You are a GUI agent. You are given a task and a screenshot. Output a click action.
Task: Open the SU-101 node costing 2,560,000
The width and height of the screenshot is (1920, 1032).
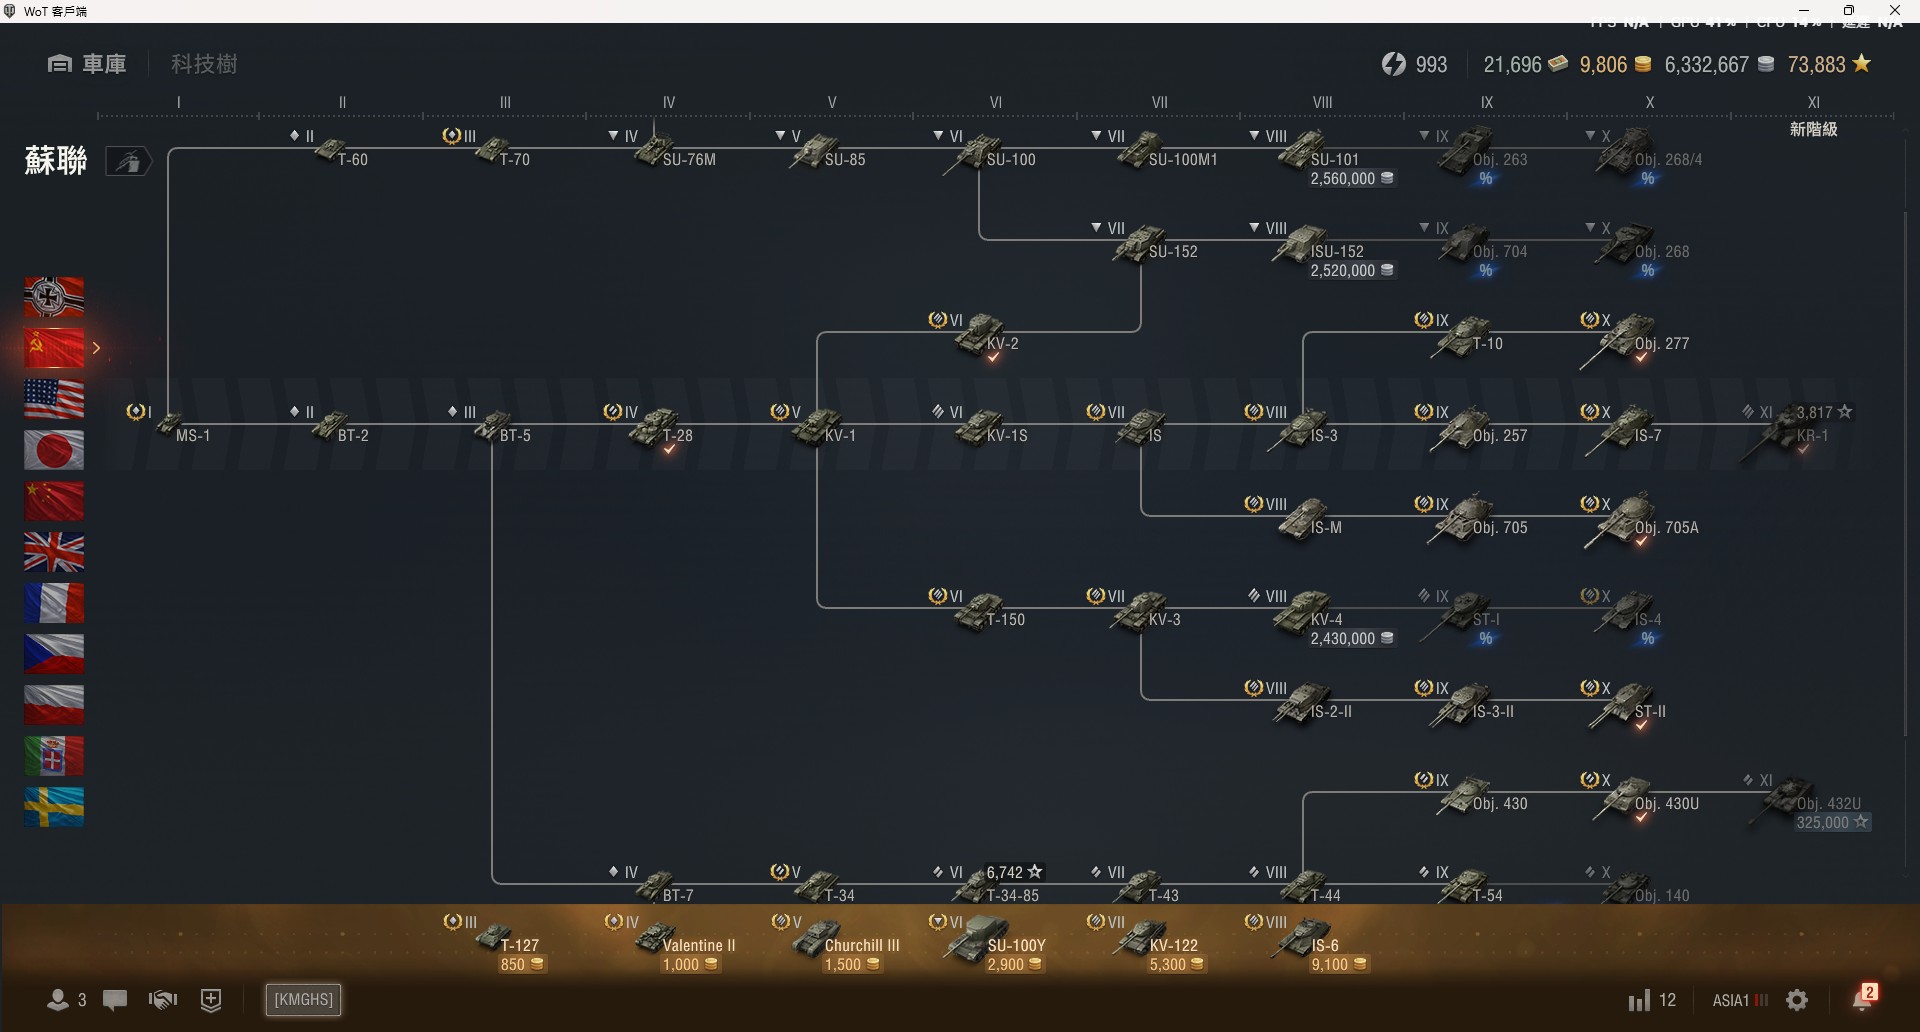coord(1320,158)
